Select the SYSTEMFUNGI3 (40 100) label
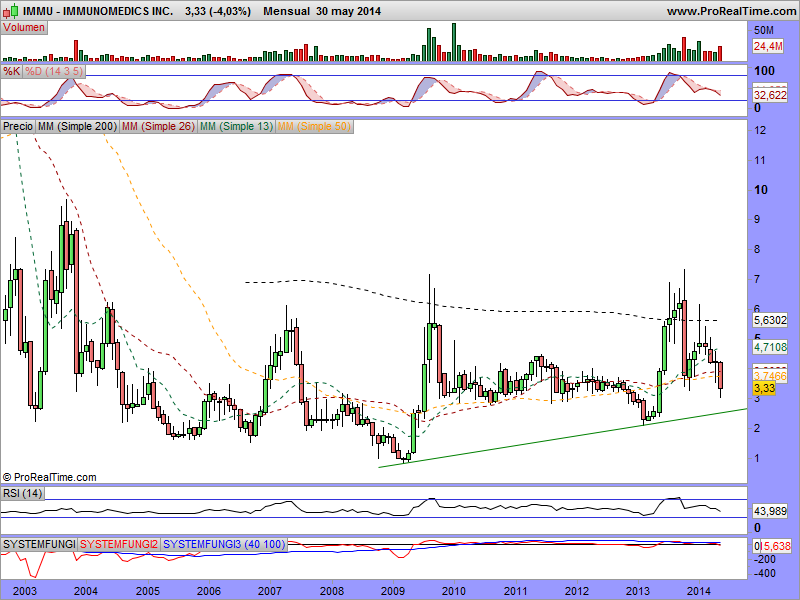Screen dimensions: 800x600 224,544
